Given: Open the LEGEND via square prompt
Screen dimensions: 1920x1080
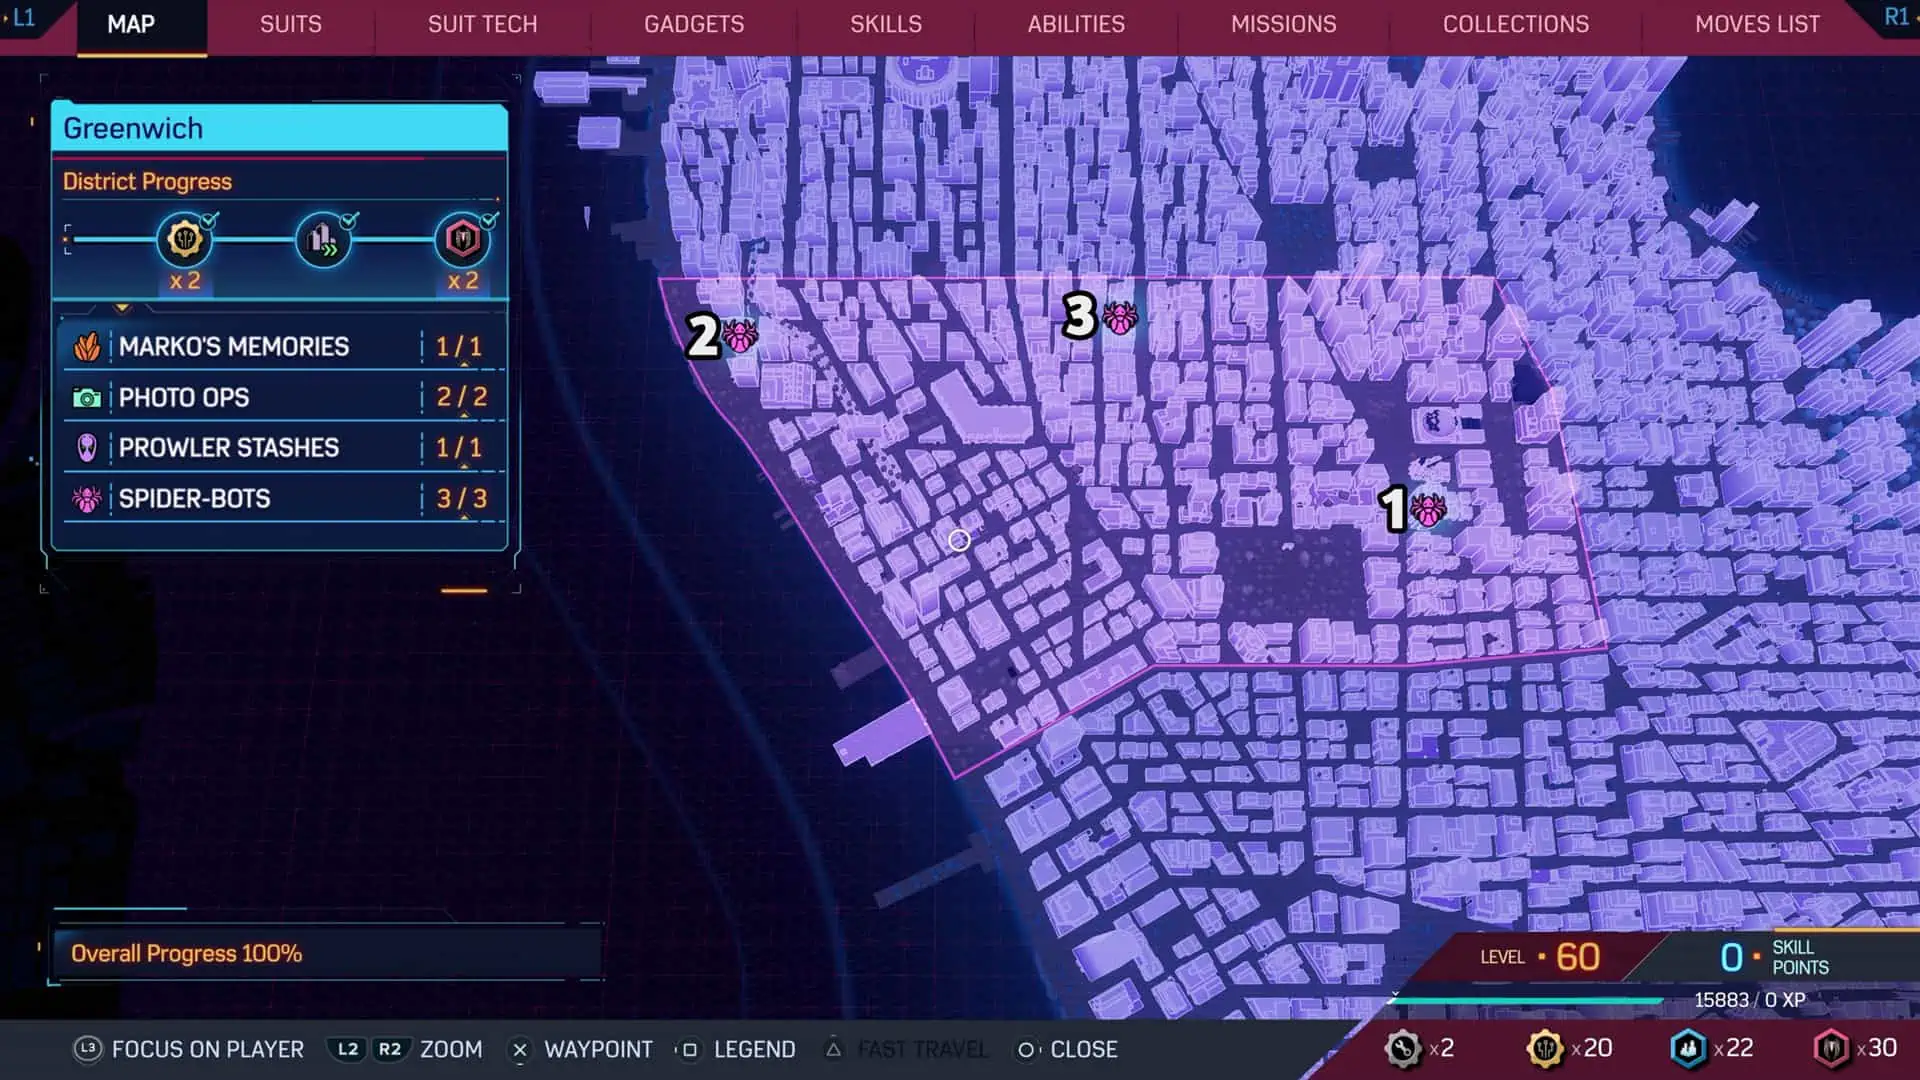Looking at the screenshot, I should [x=737, y=1049].
